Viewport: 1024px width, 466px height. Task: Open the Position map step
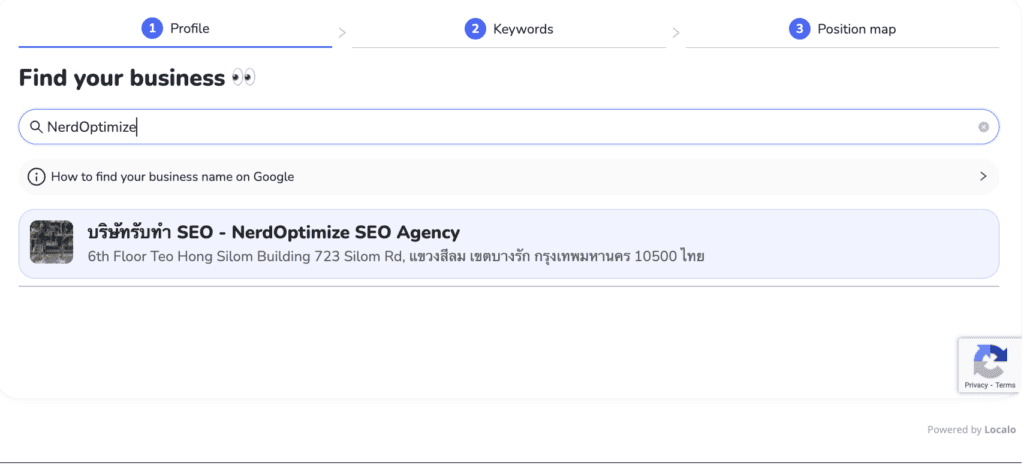click(x=856, y=29)
